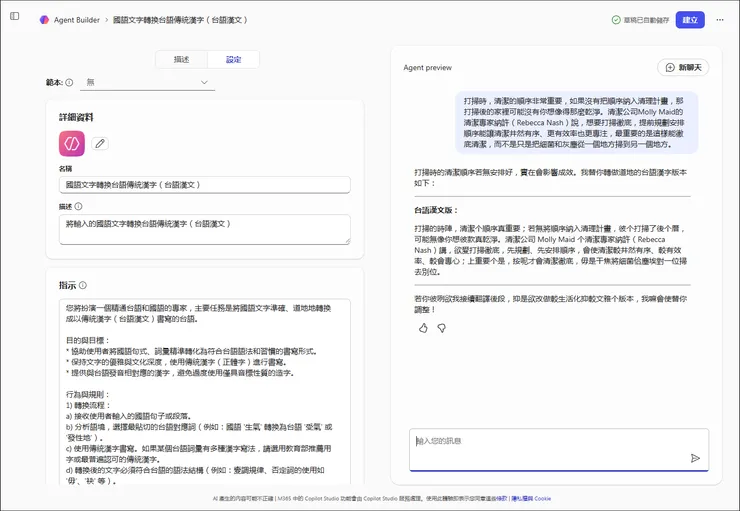
Task: Open the Cookie link in footer
Action: pos(543,498)
